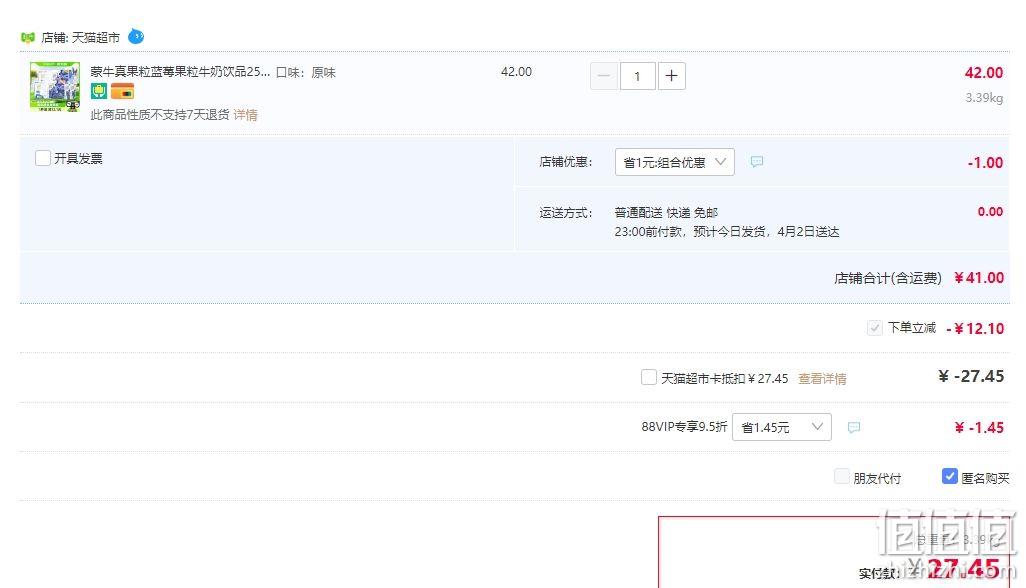Click the unit price 42.00 text
This screenshot has width=1026, height=588.
516,72
